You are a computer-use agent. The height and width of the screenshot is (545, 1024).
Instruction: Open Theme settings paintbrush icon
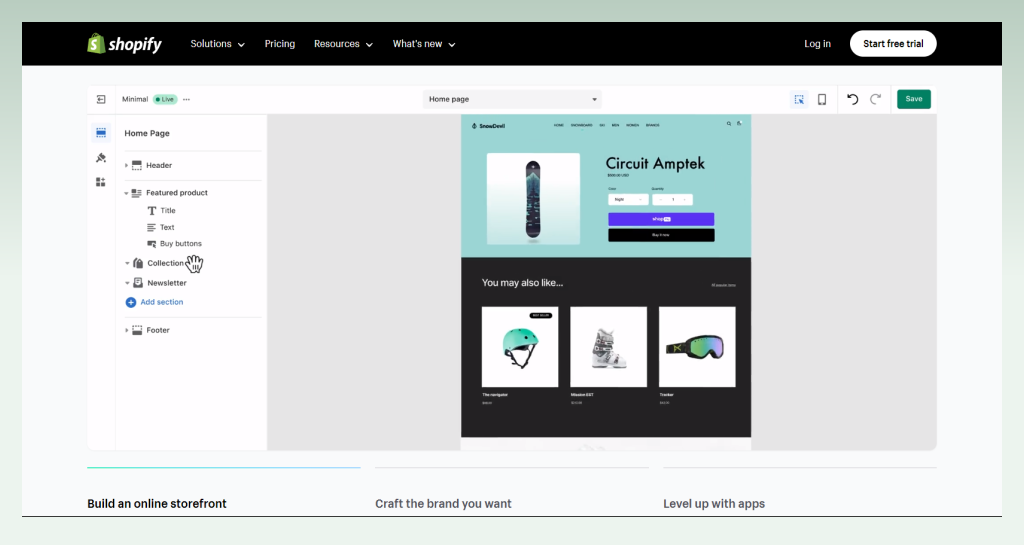pos(101,157)
